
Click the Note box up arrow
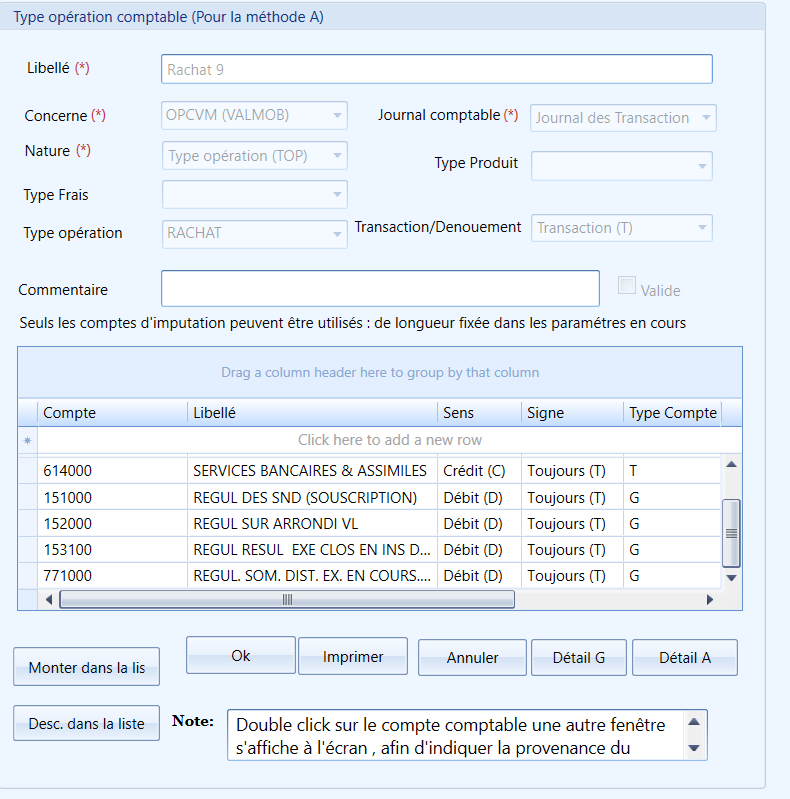click(x=694, y=722)
